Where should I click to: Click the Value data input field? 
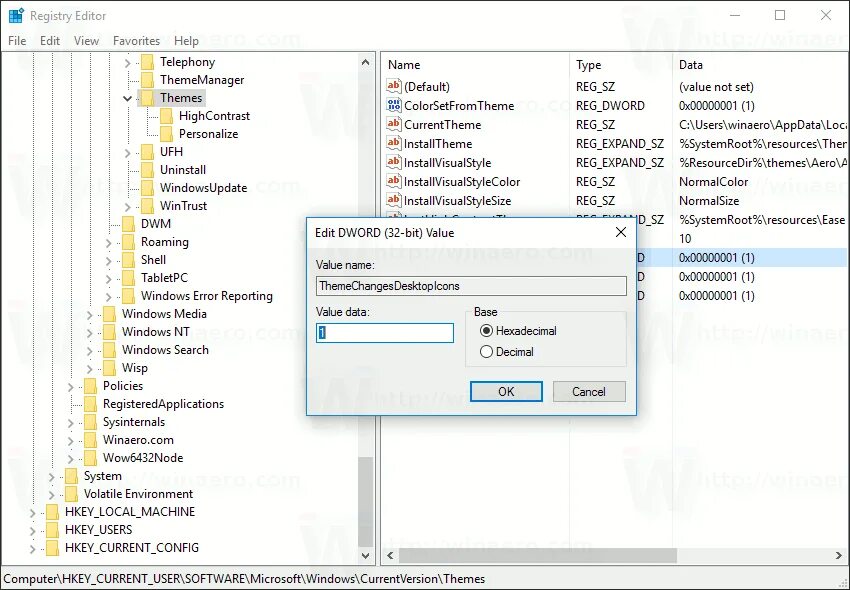click(x=385, y=332)
